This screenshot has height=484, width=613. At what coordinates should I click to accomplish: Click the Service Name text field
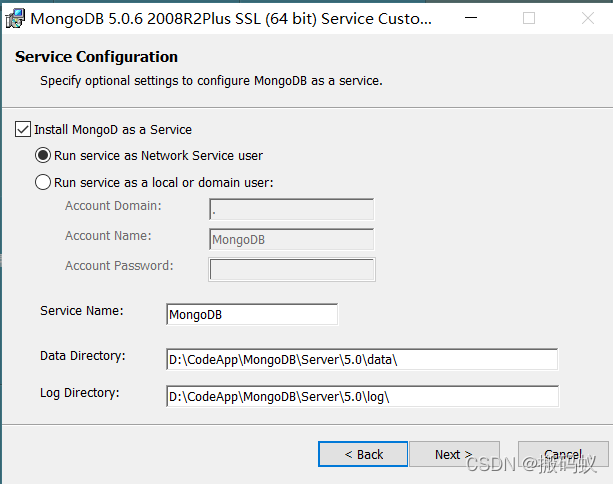(252, 314)
